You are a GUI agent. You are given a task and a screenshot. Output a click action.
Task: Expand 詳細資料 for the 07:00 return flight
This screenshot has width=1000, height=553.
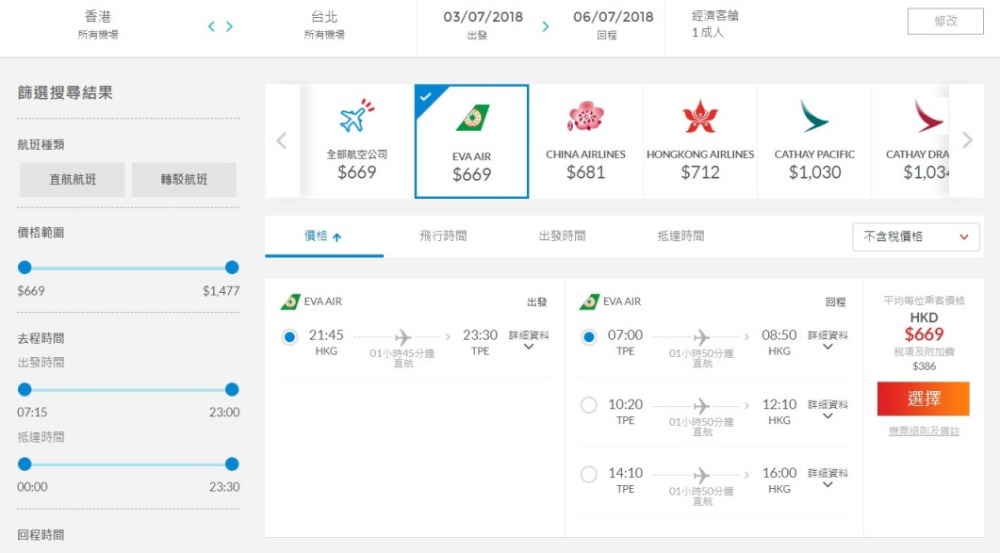point(828,340)
